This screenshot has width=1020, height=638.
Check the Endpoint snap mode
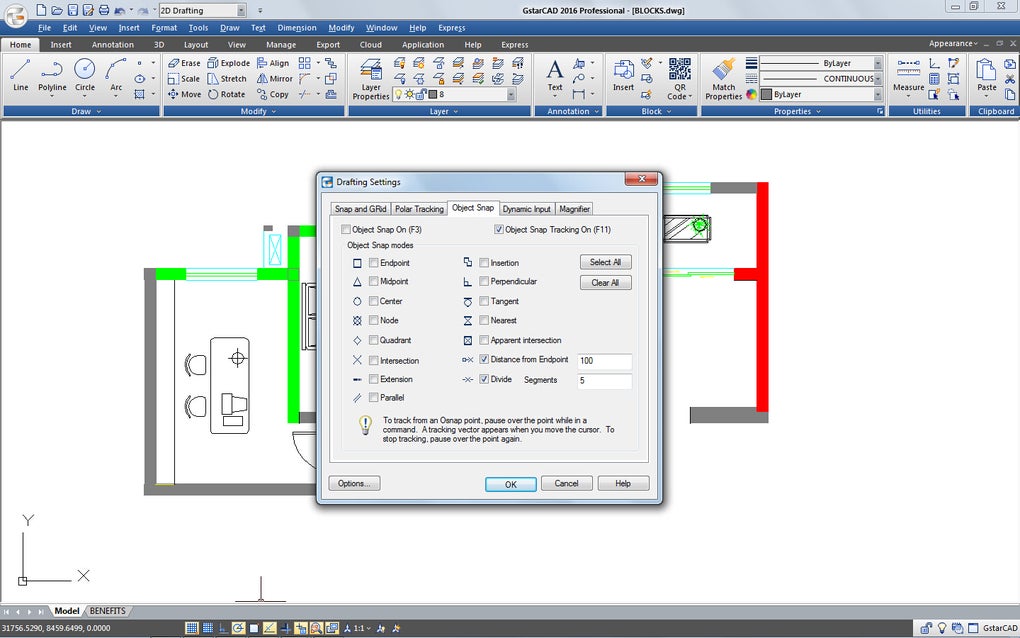point(374,263)
